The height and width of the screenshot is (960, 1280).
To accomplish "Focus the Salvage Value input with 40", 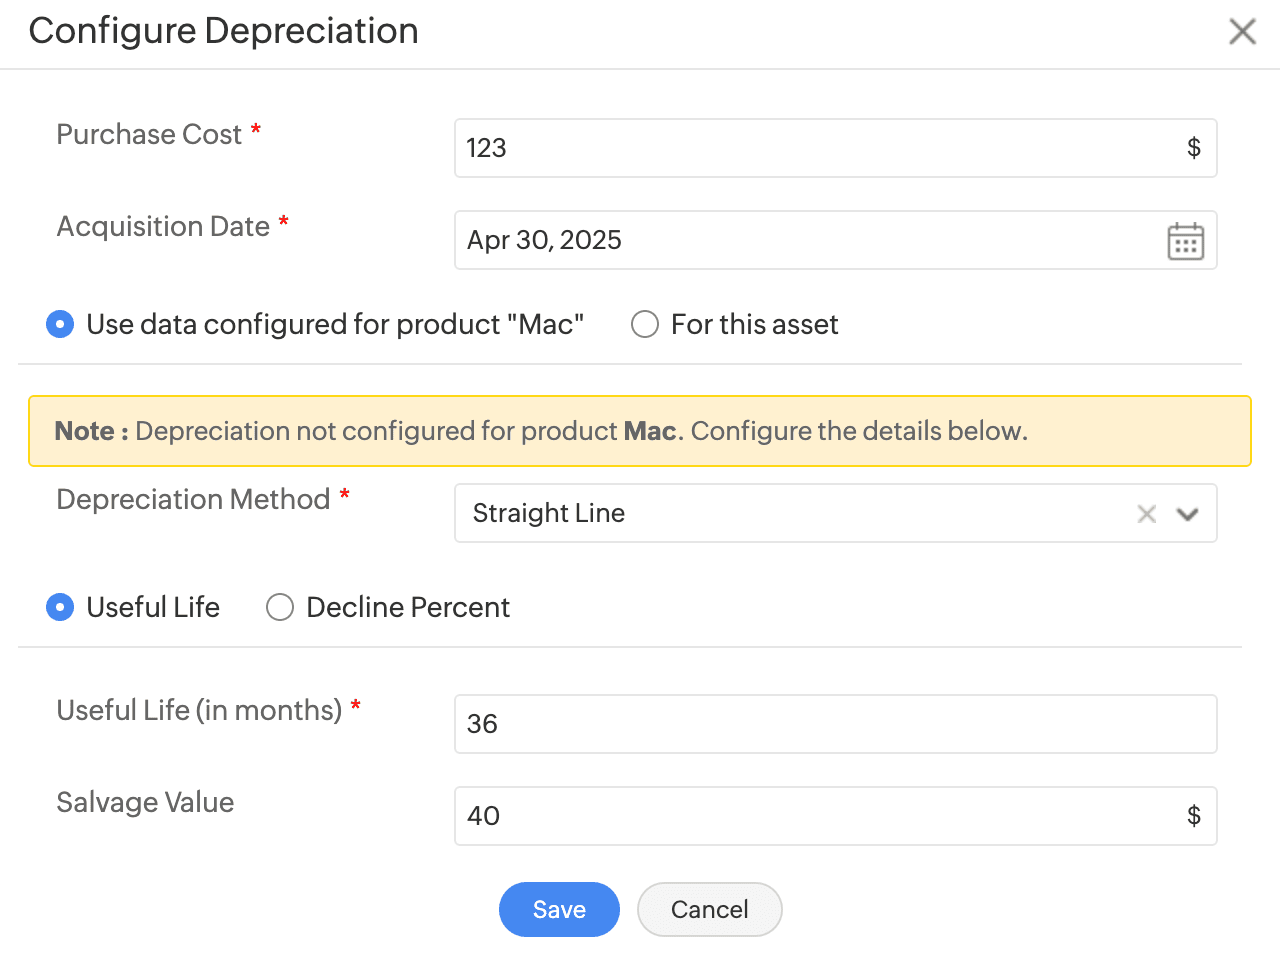I will point(810,816).
